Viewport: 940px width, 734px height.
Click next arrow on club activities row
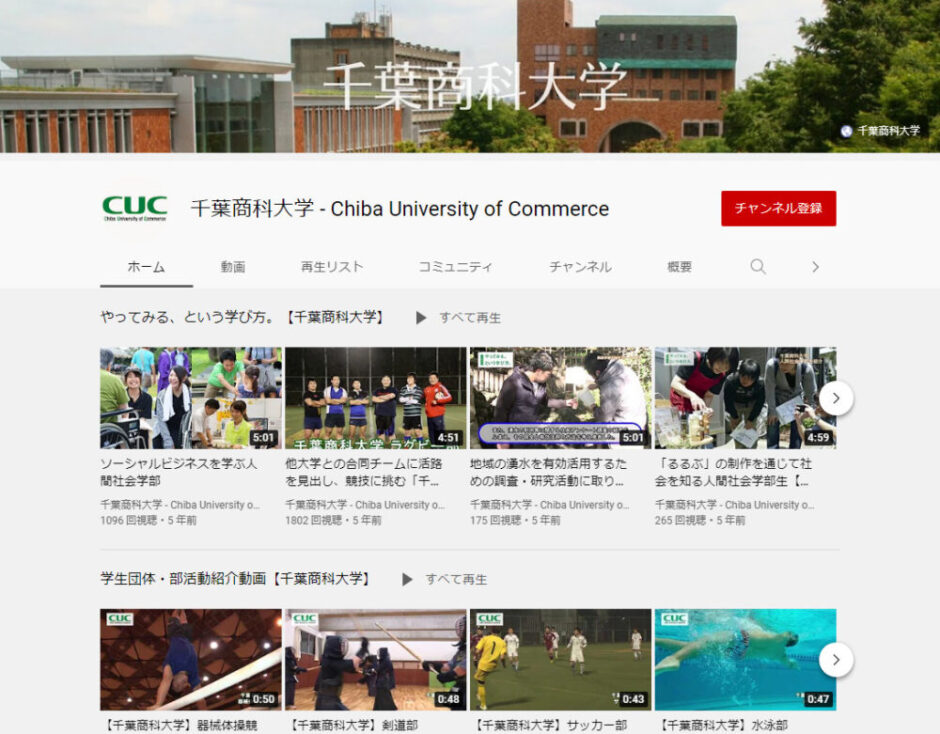835,660
